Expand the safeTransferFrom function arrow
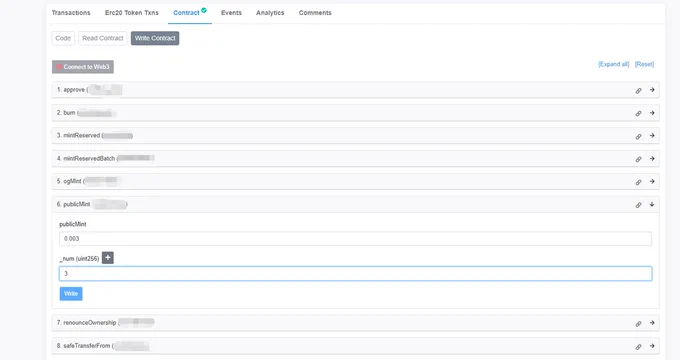Image resolution: width=680 pixels, height=360 pixels. coord(652,346)
